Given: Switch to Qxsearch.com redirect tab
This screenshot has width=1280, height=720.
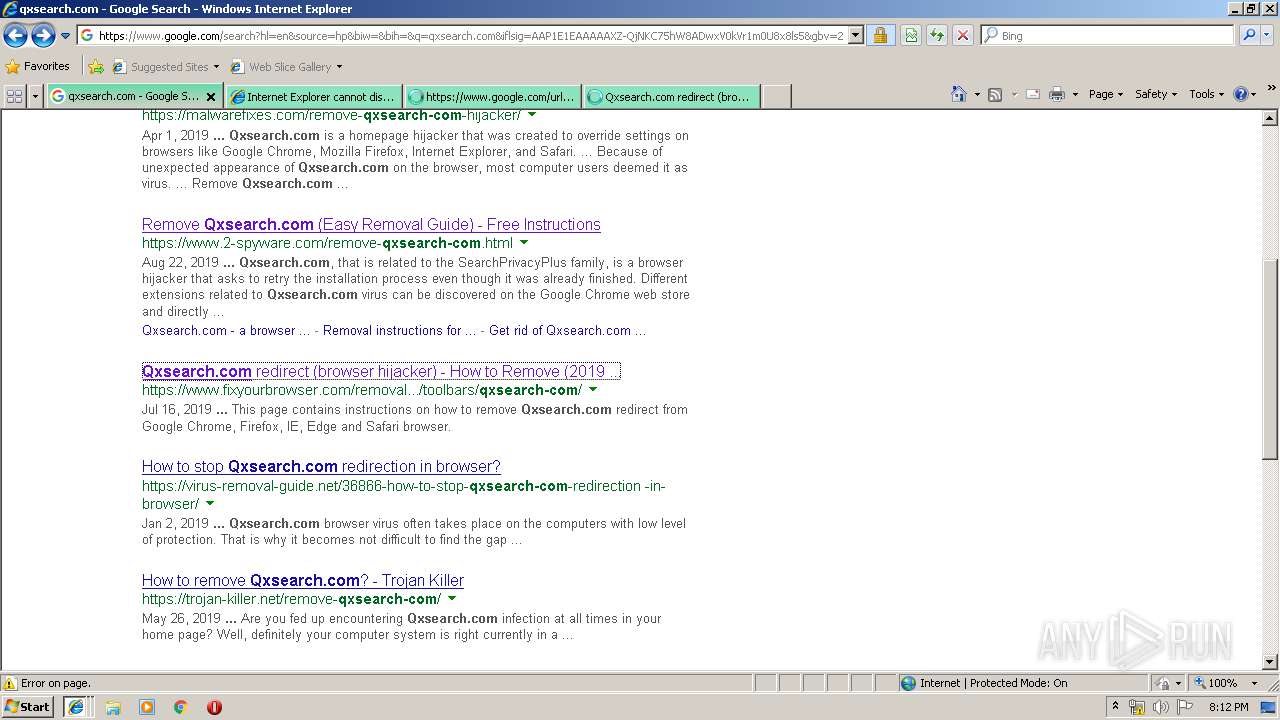Looking at the screenshot, I should point(672,97).
